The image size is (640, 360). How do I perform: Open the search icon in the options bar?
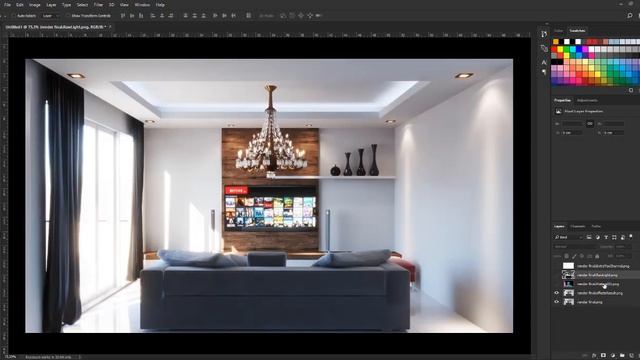tap(630, 16)
